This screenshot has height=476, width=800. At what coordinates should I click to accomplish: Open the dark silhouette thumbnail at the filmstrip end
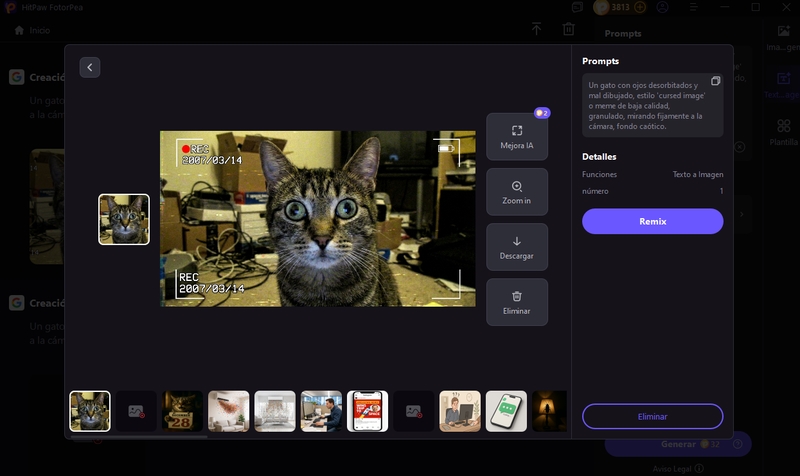[549, 411]
